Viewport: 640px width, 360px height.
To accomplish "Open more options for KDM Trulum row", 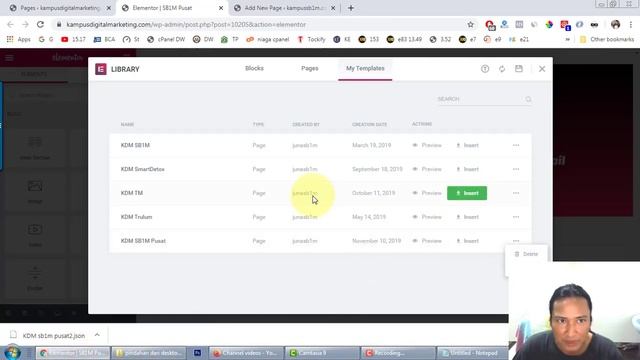I will 516,217.
